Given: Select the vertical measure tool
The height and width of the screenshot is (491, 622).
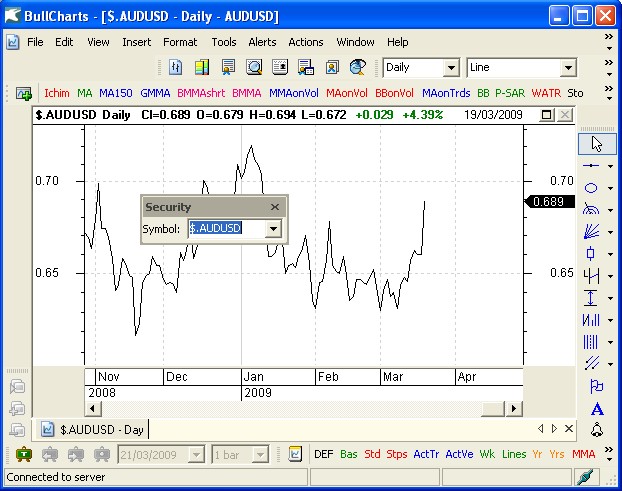Looking at the screenshot, I should coord(591,297).
